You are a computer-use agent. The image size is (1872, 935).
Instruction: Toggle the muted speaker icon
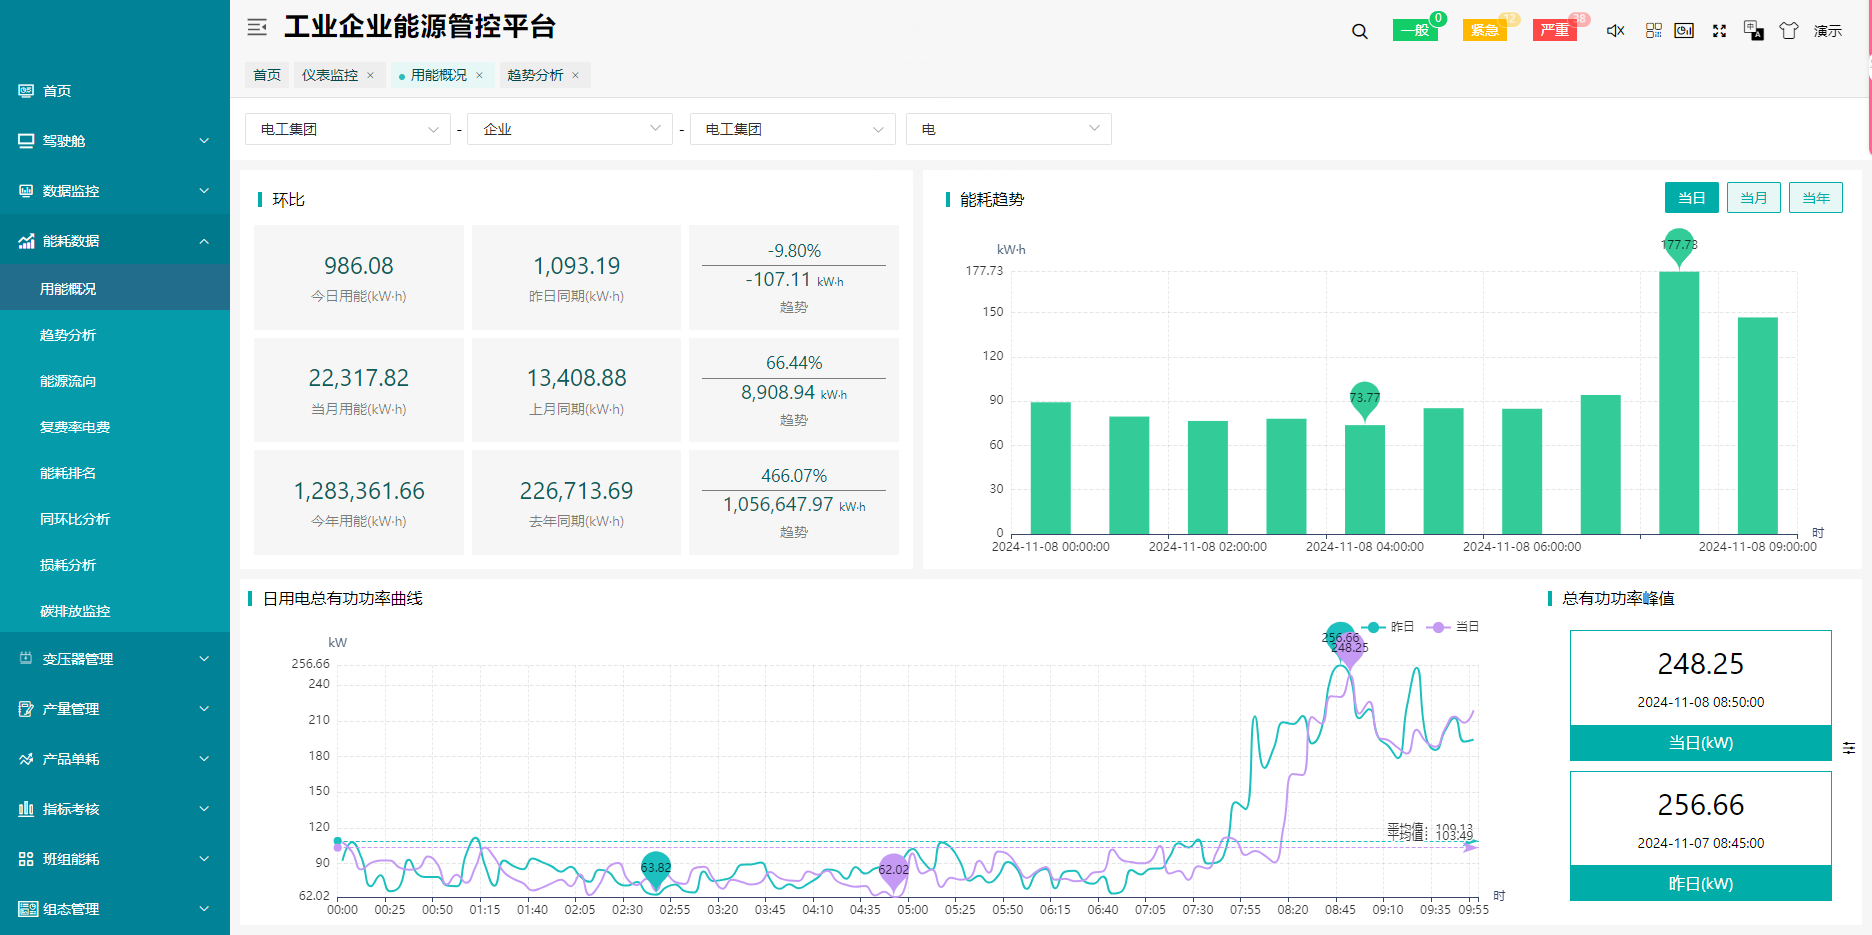tap(1615, 31)
